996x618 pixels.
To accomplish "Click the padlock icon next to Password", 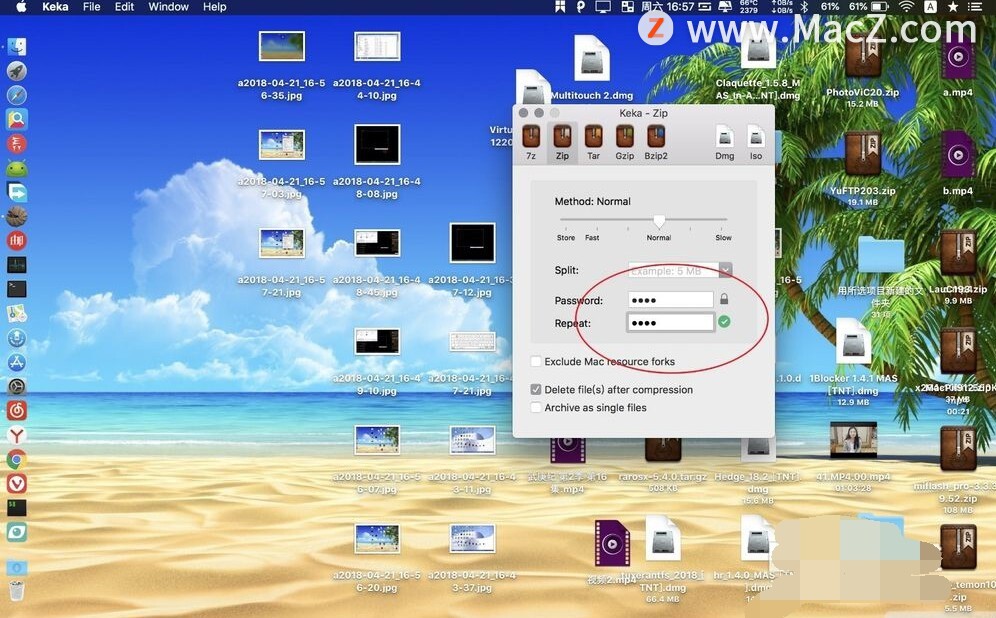I will 724,299.
